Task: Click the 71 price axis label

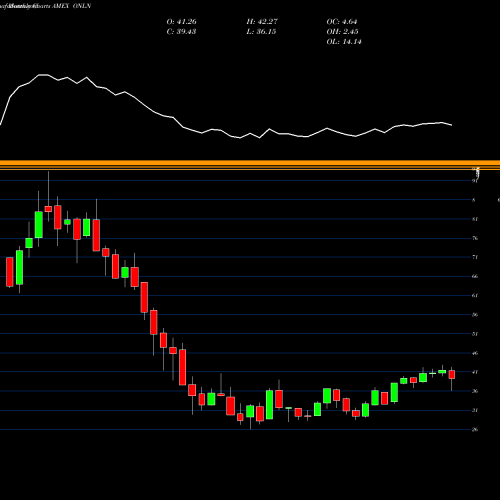Action: point(475,257)
